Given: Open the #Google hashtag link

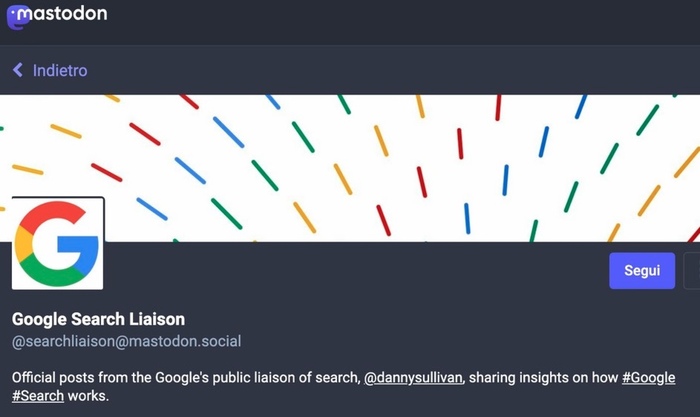Looking at the screenshot, I should 648,378.
